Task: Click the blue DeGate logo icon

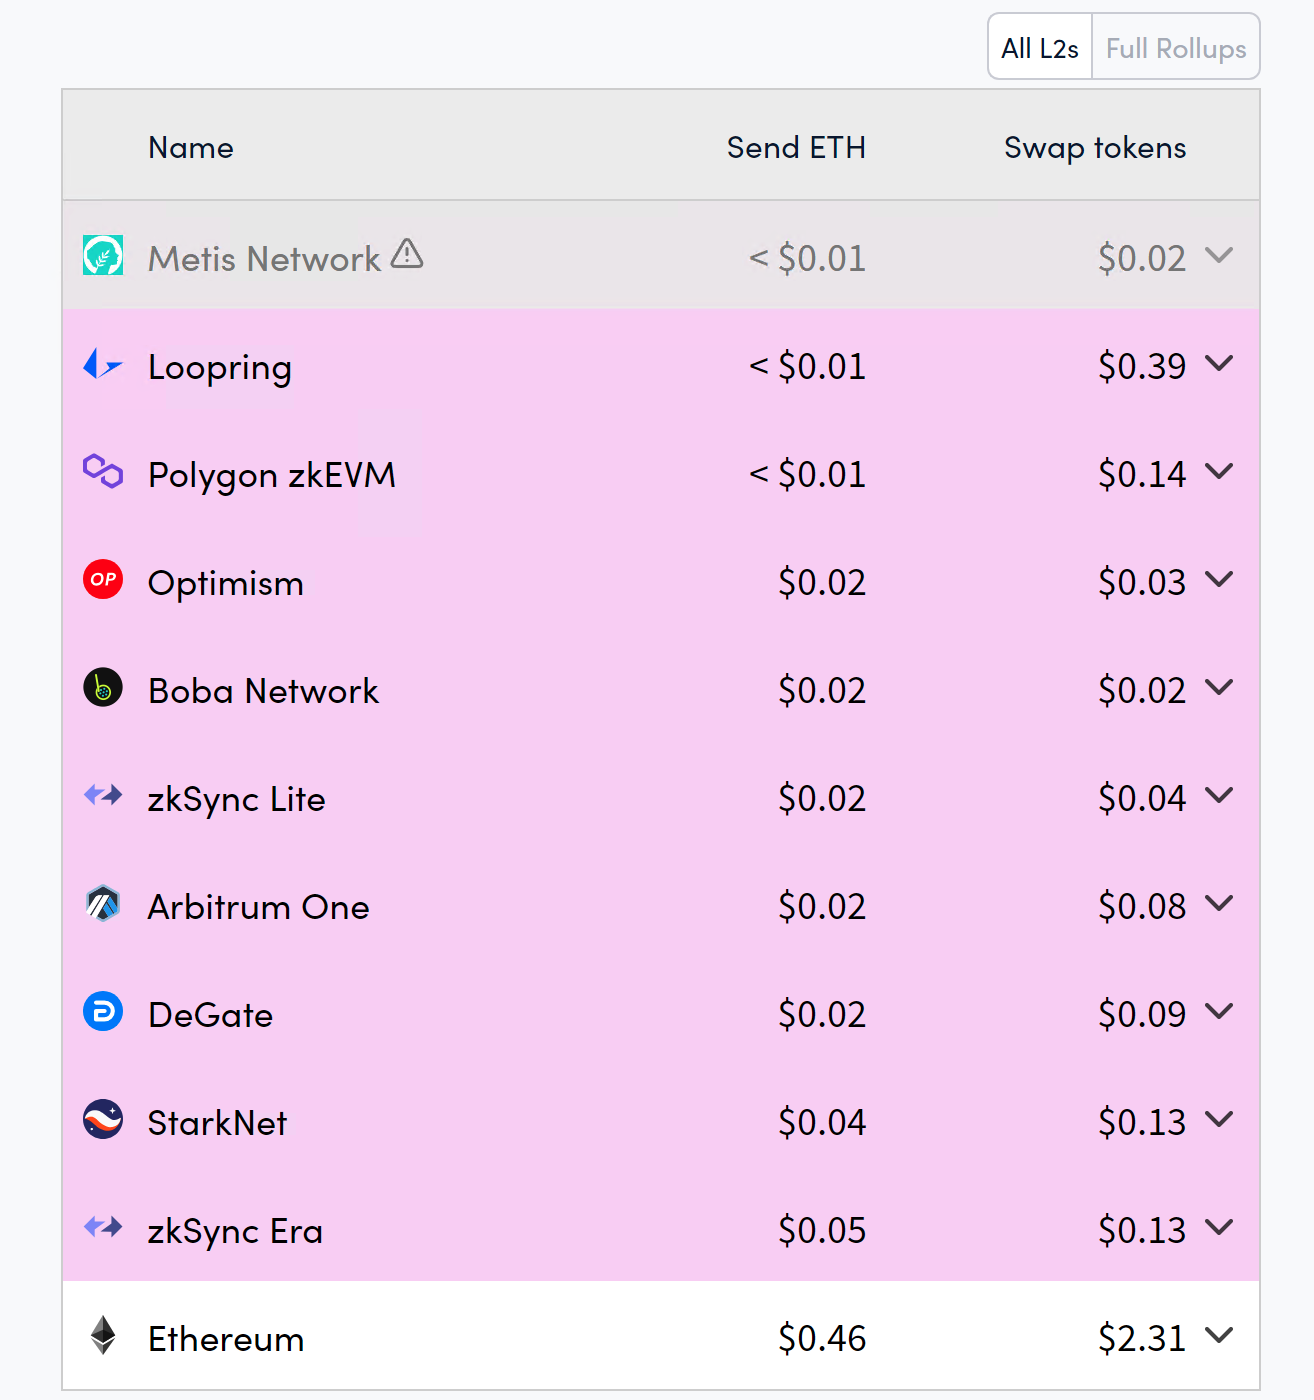Action: click(103, 1012)
